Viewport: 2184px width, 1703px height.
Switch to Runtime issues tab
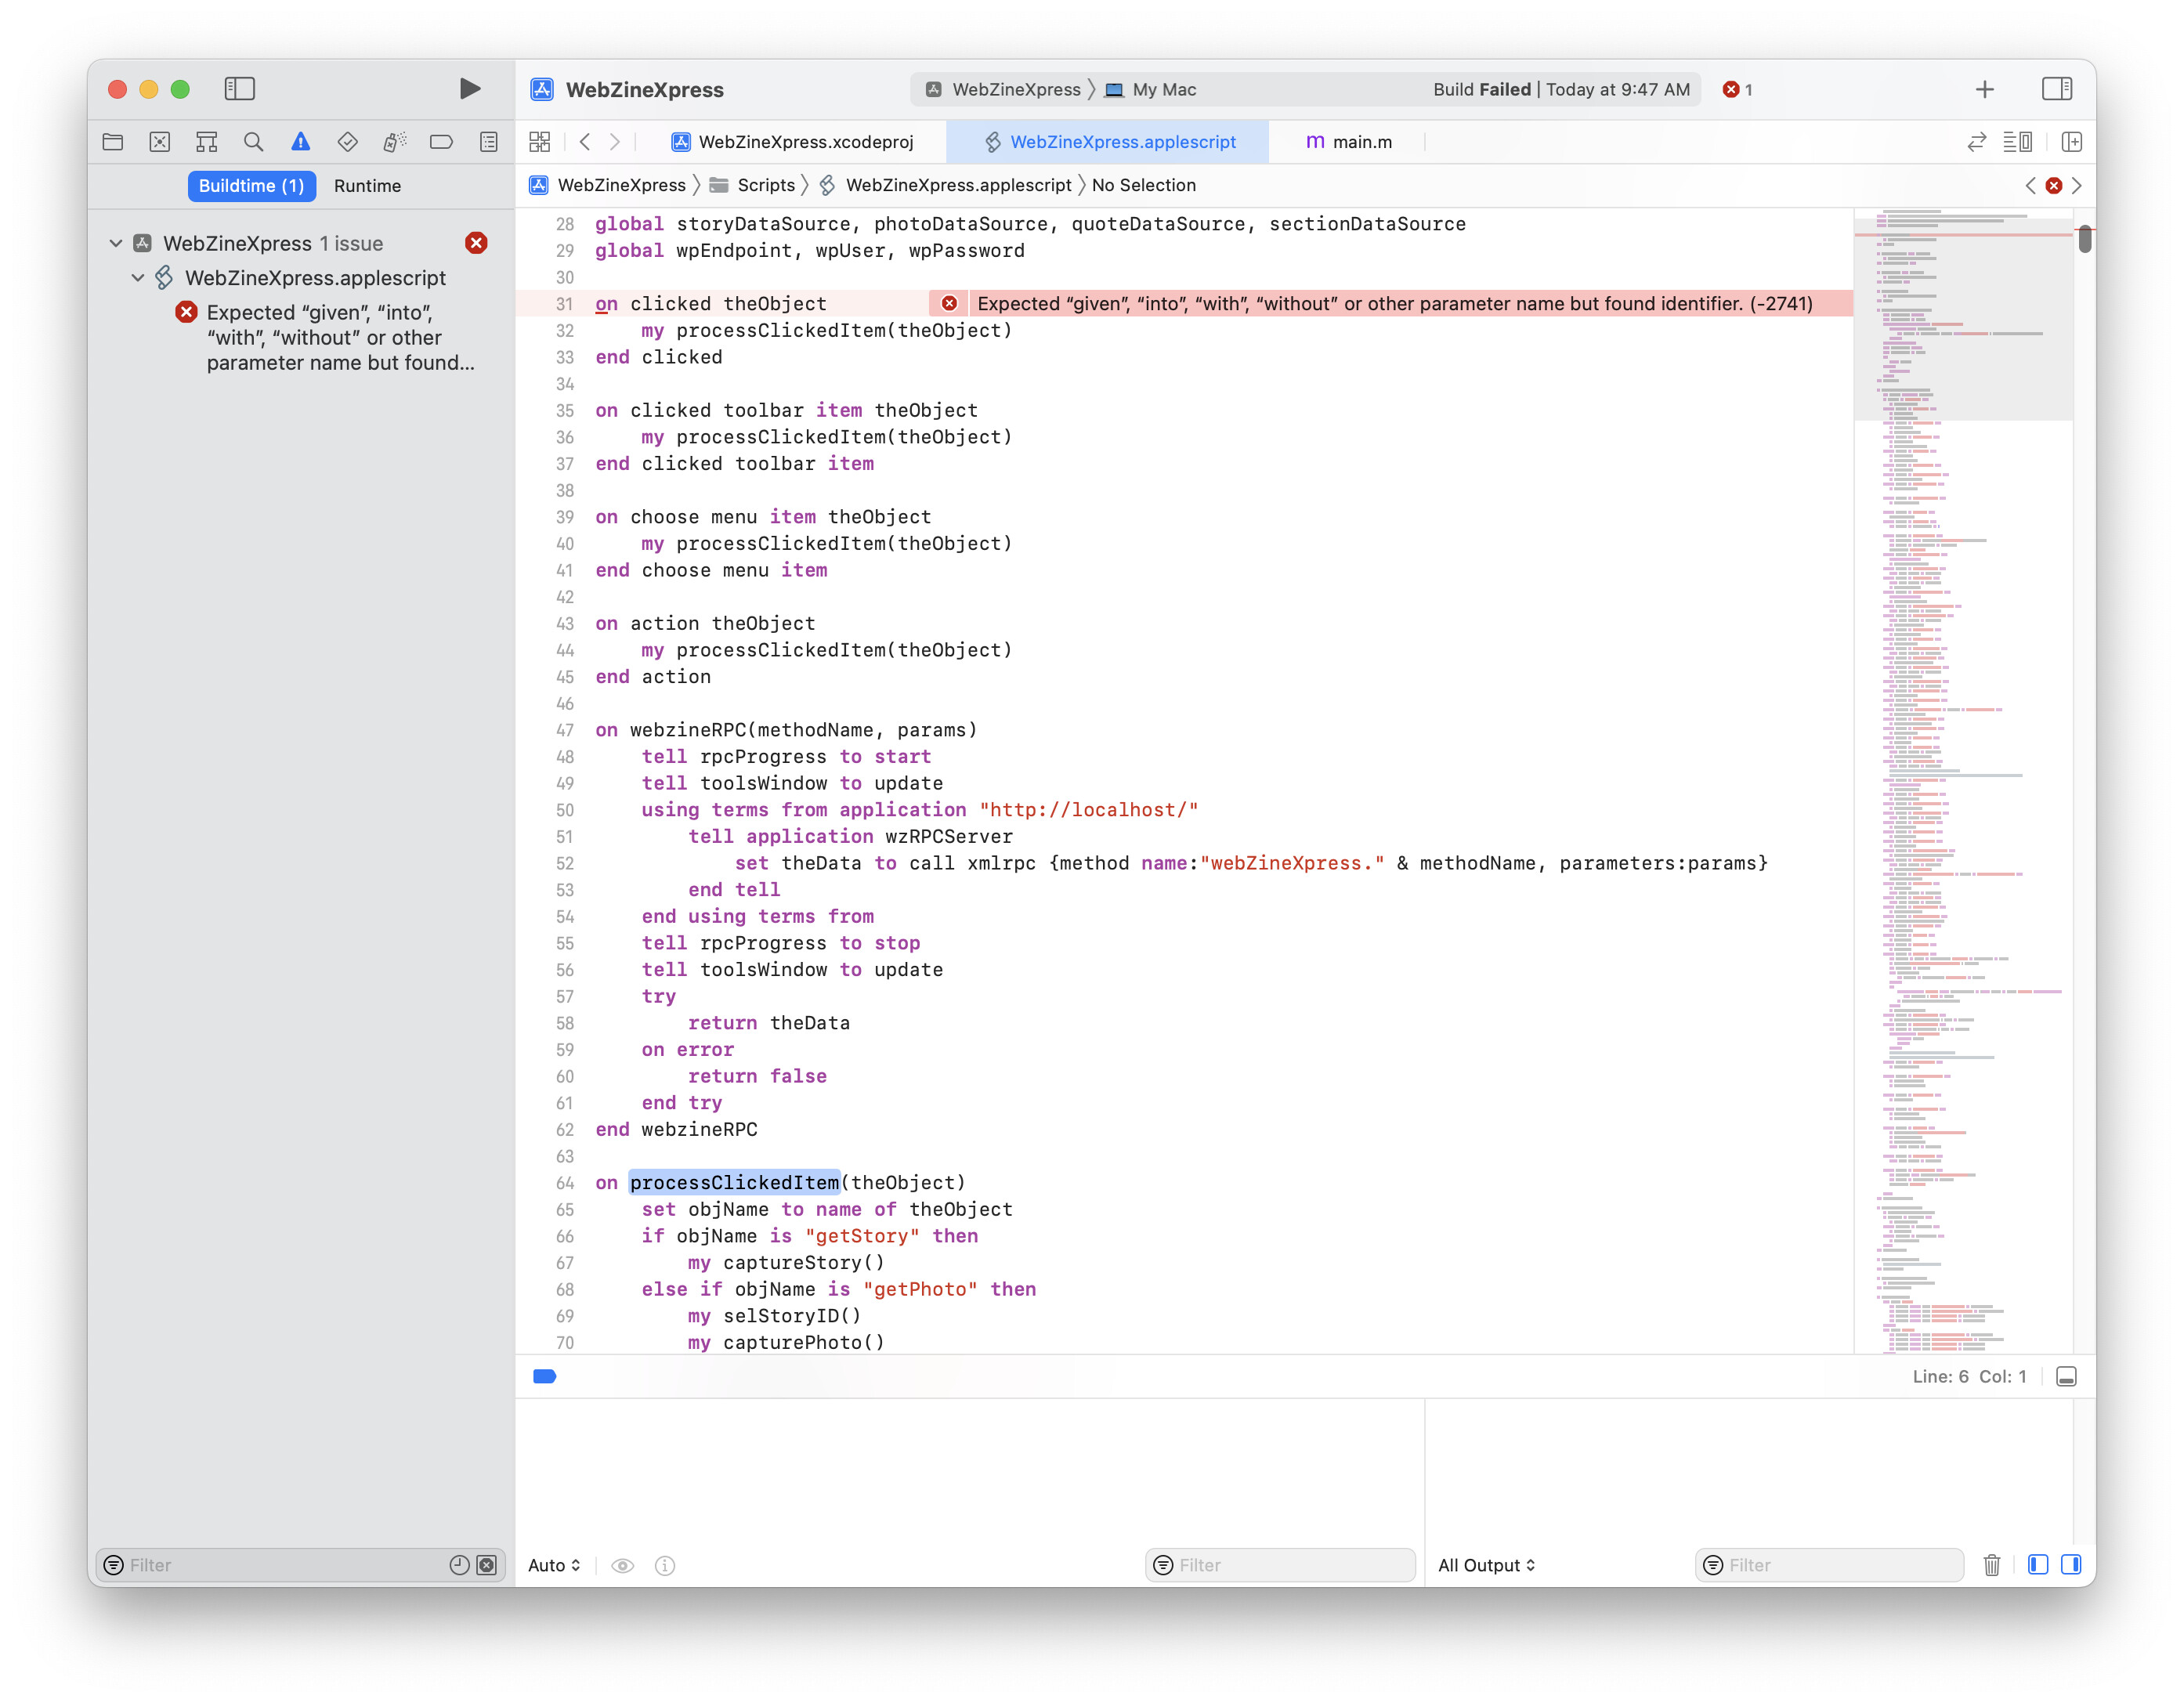tap(367, 186)
